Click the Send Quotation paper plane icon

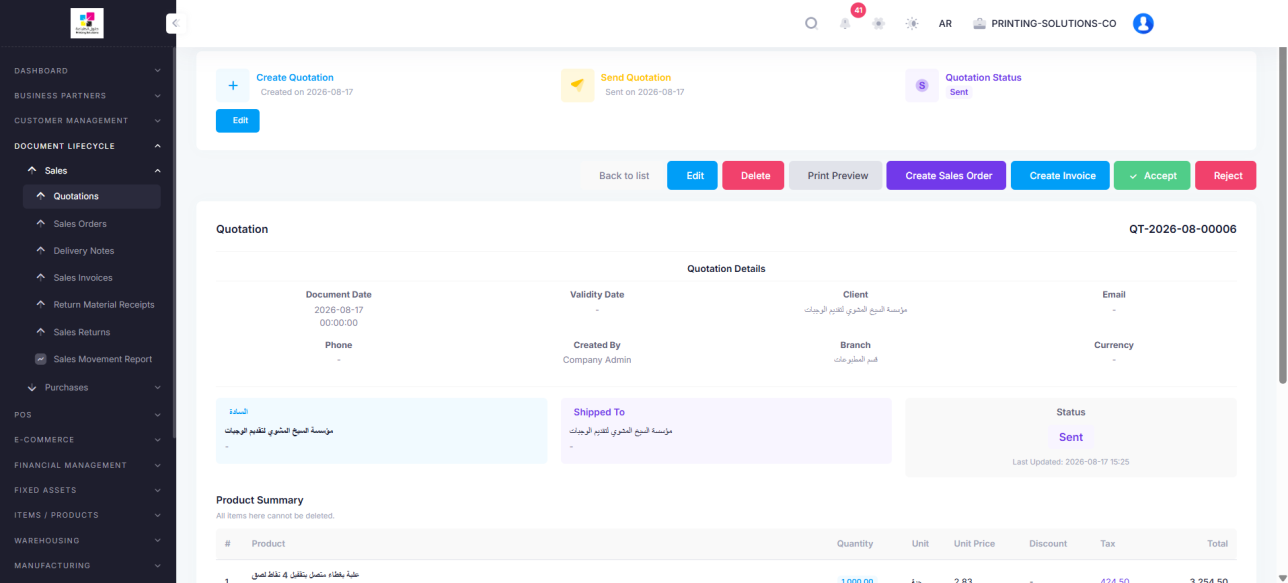tap(577, 85)
